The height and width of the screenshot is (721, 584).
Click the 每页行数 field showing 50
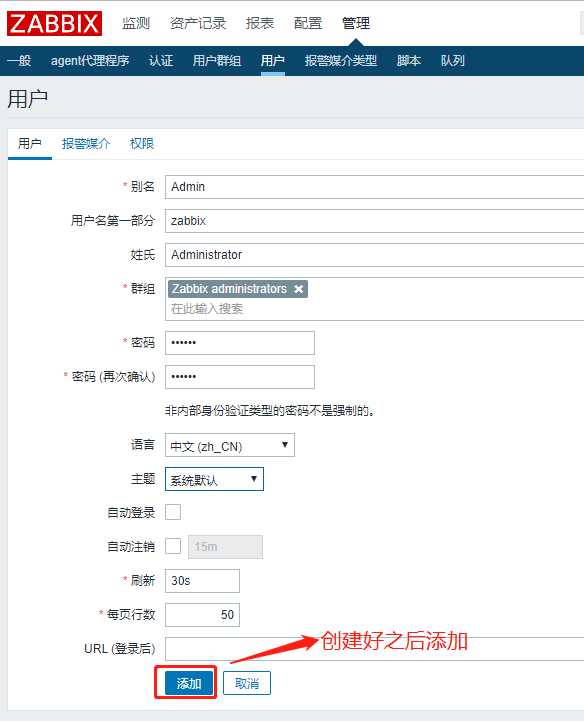[202, 615]
